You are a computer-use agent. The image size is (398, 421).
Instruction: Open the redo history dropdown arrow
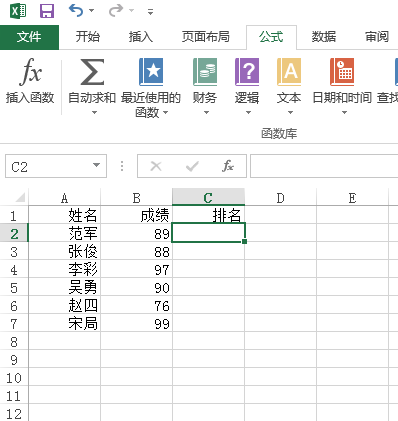(131, 11)
